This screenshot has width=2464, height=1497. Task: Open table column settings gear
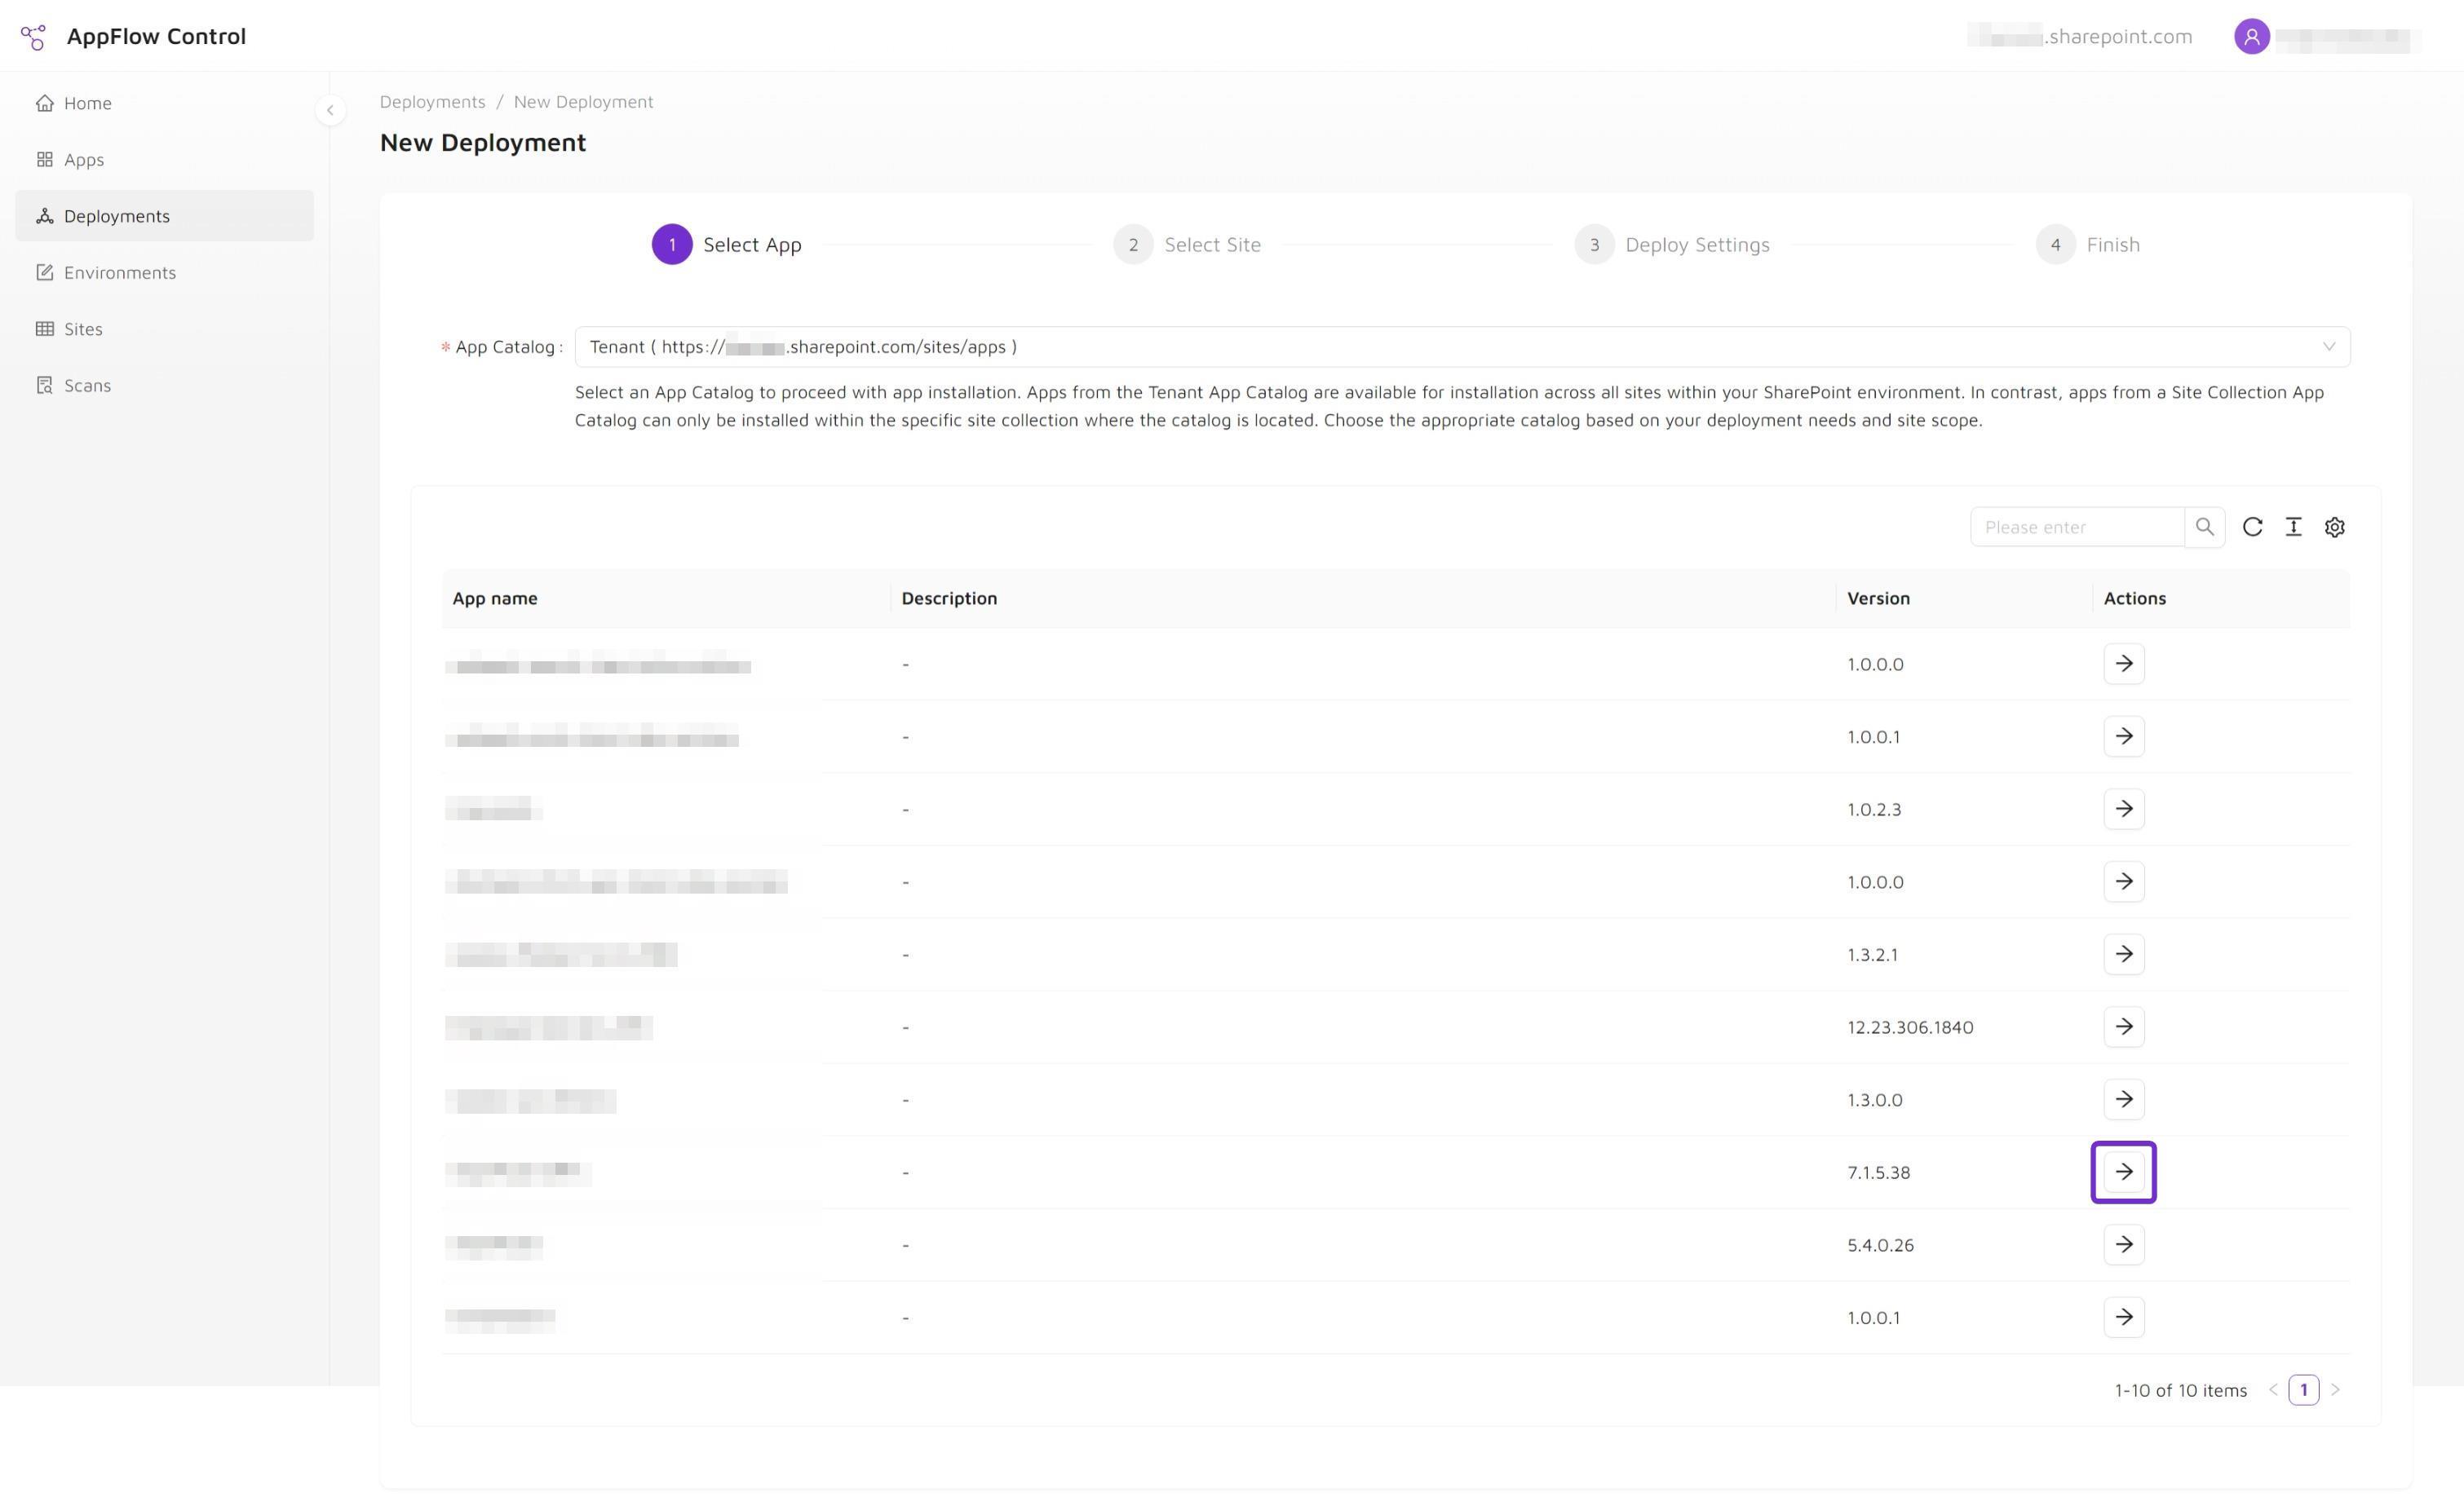[x=2334, y=527]
